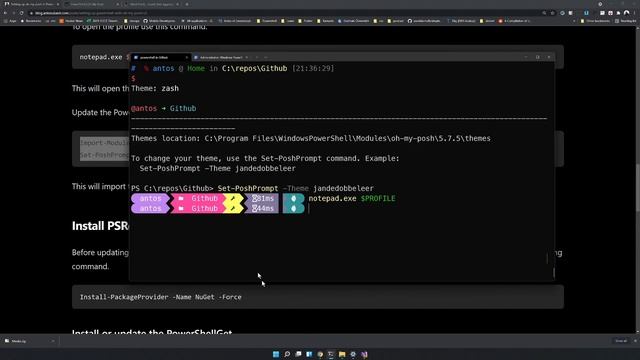Click the Windows Start button

click(x=276, y=354)
